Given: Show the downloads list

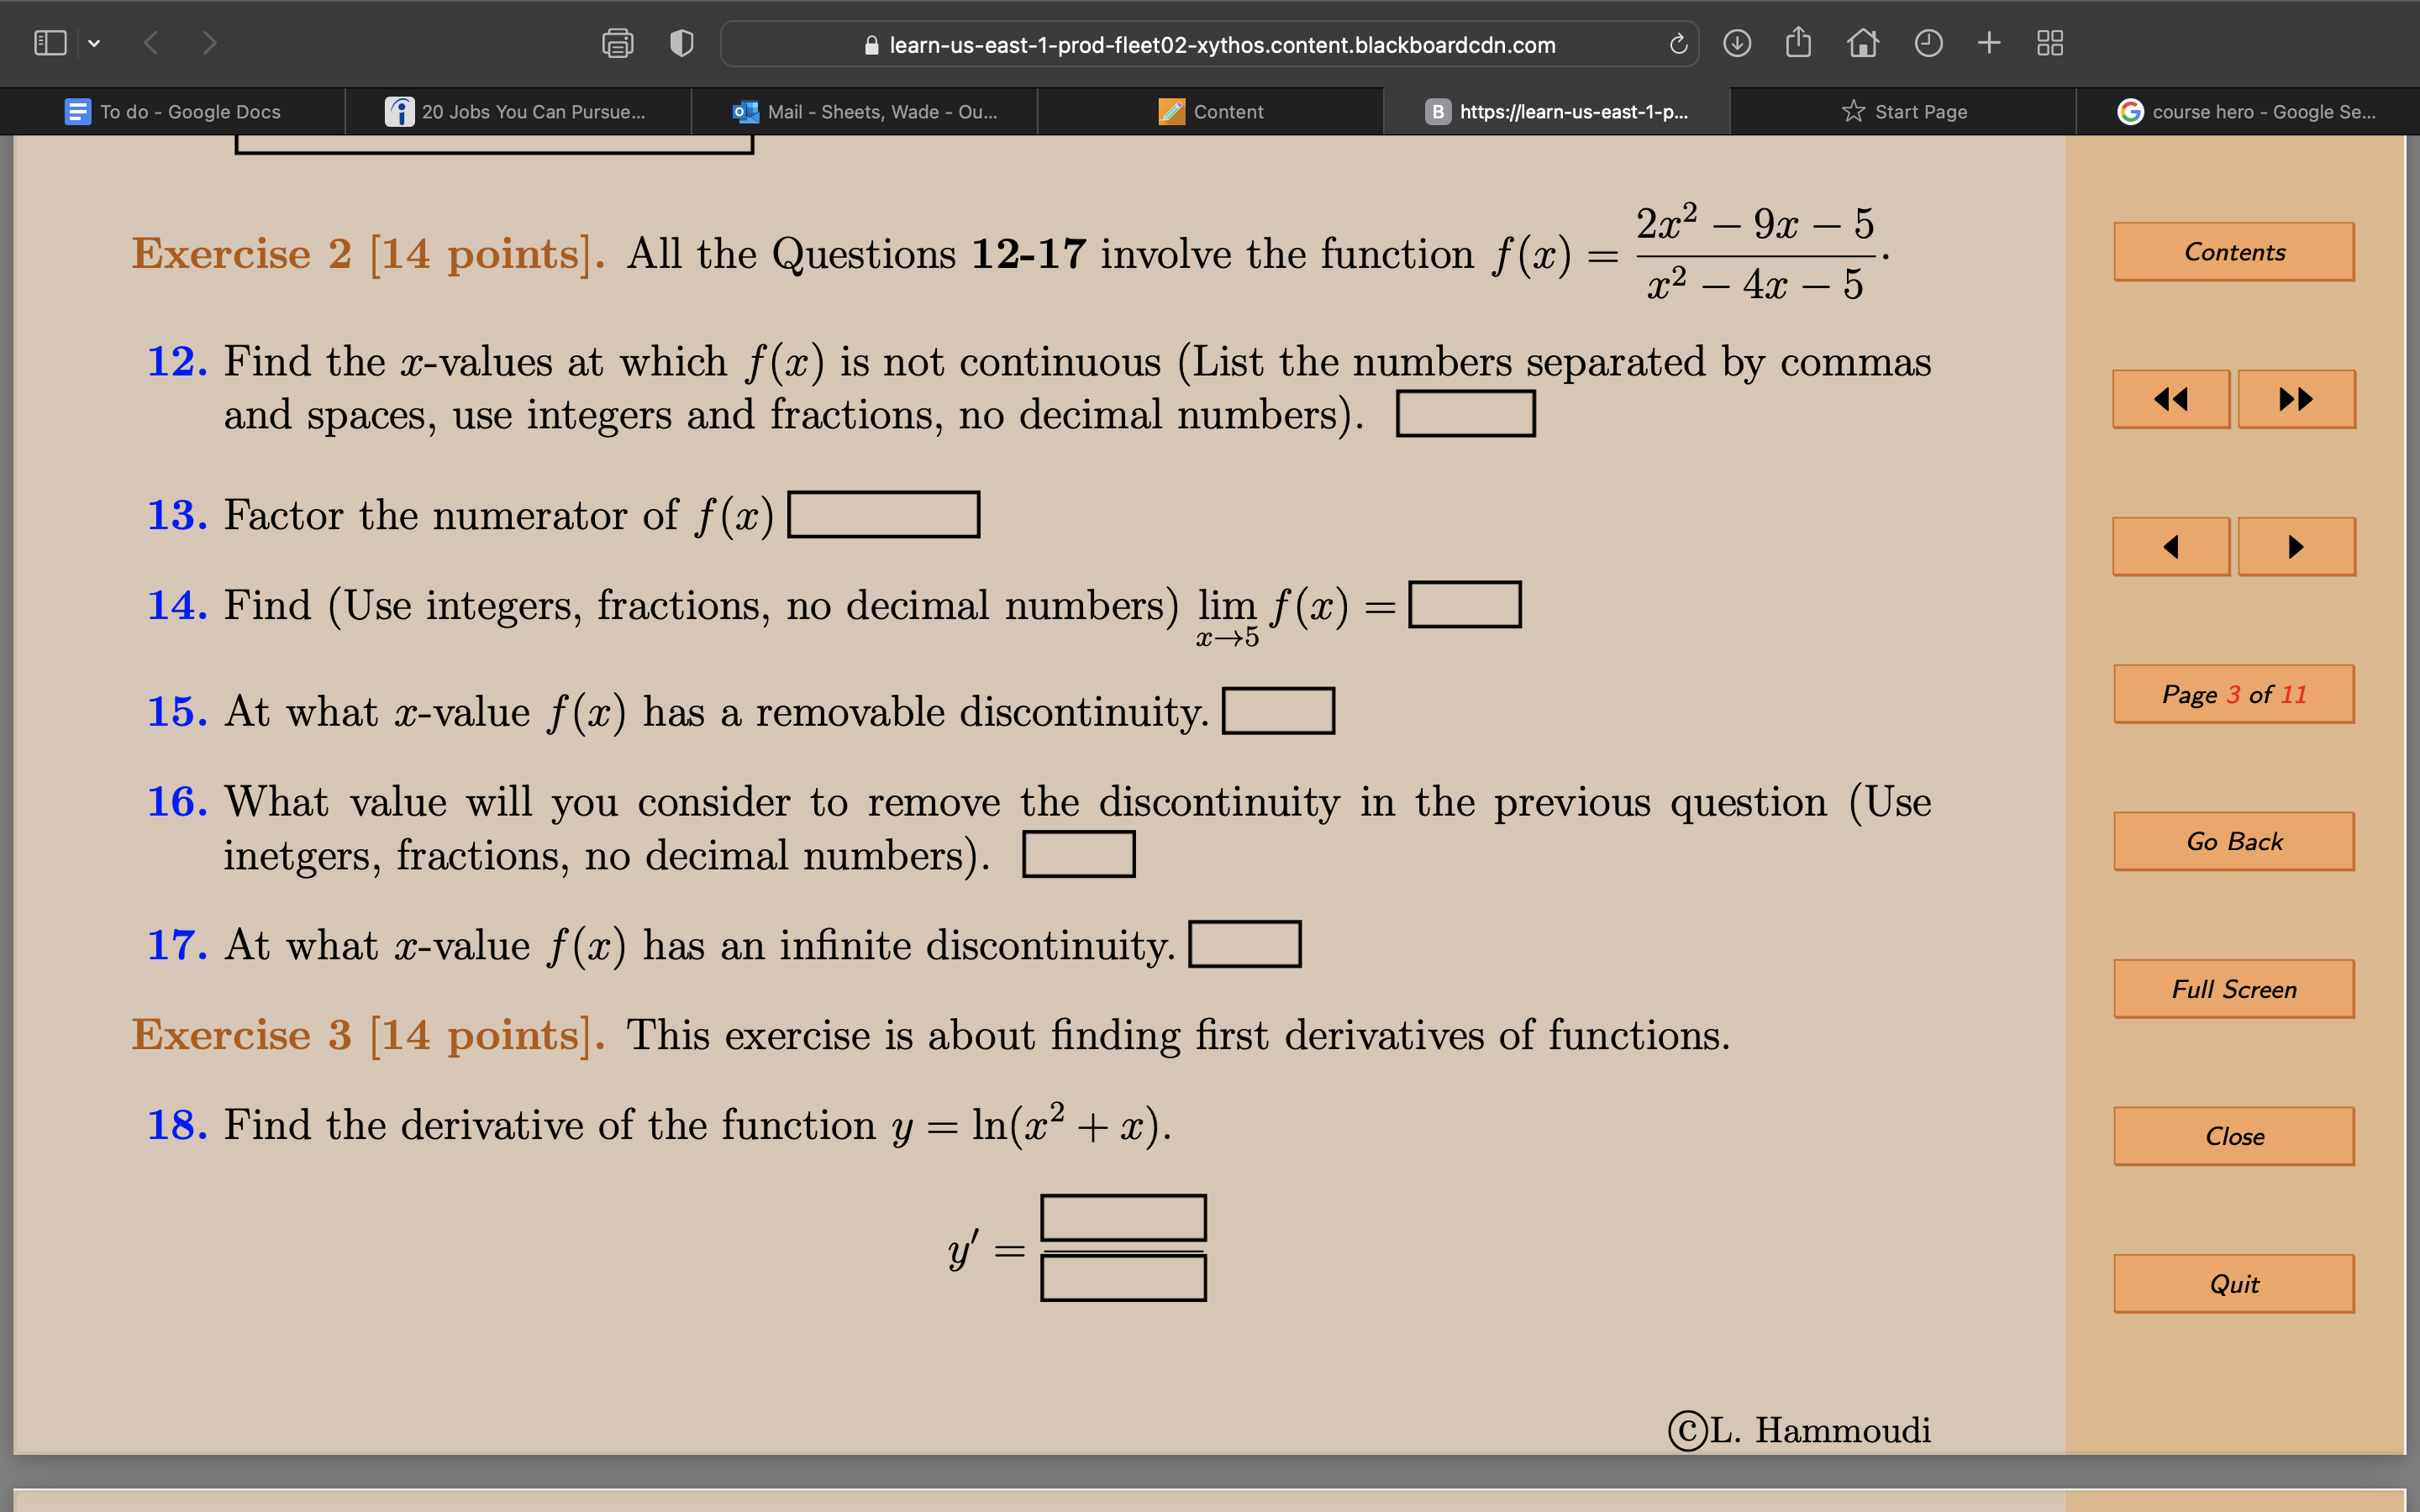Looking at the screenshot, I should 1738,43.
